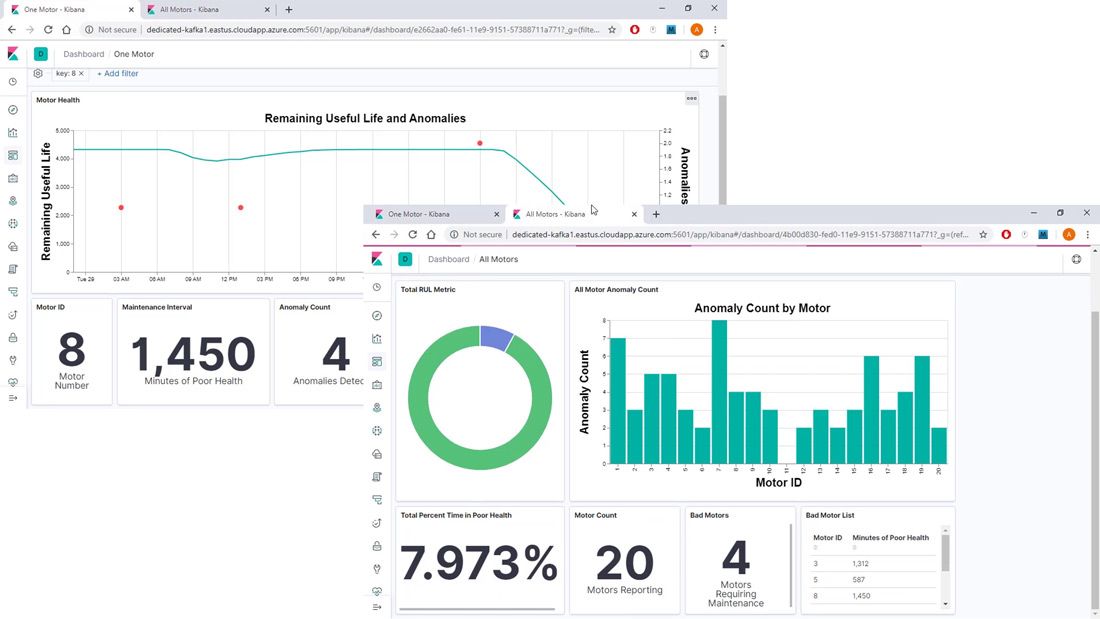Viewport: 1100px width, 619px height.
Task: Reload the page with the refresh button
Action: [47, 30]
